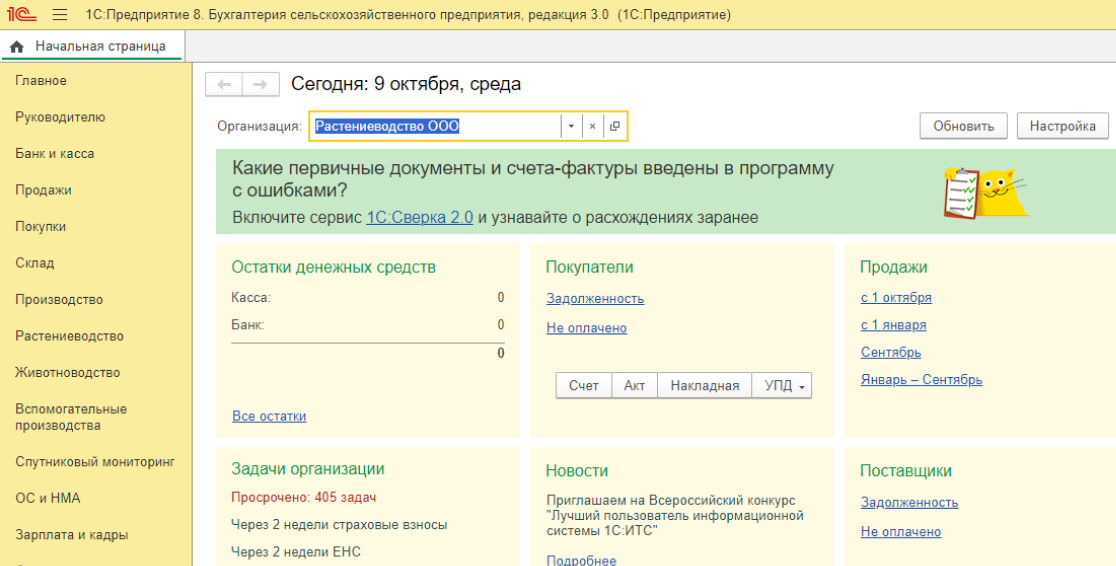Click the Задачи организации heading
This screenshot has width=1116, height=566.
coord(307,469)
